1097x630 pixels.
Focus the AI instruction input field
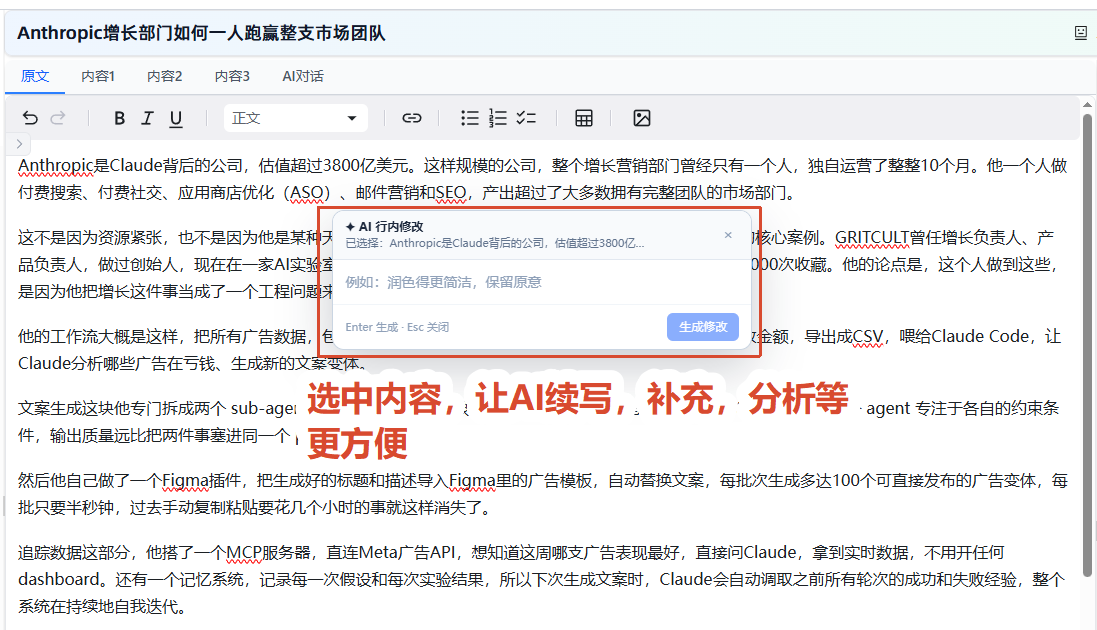pos(542,282)
